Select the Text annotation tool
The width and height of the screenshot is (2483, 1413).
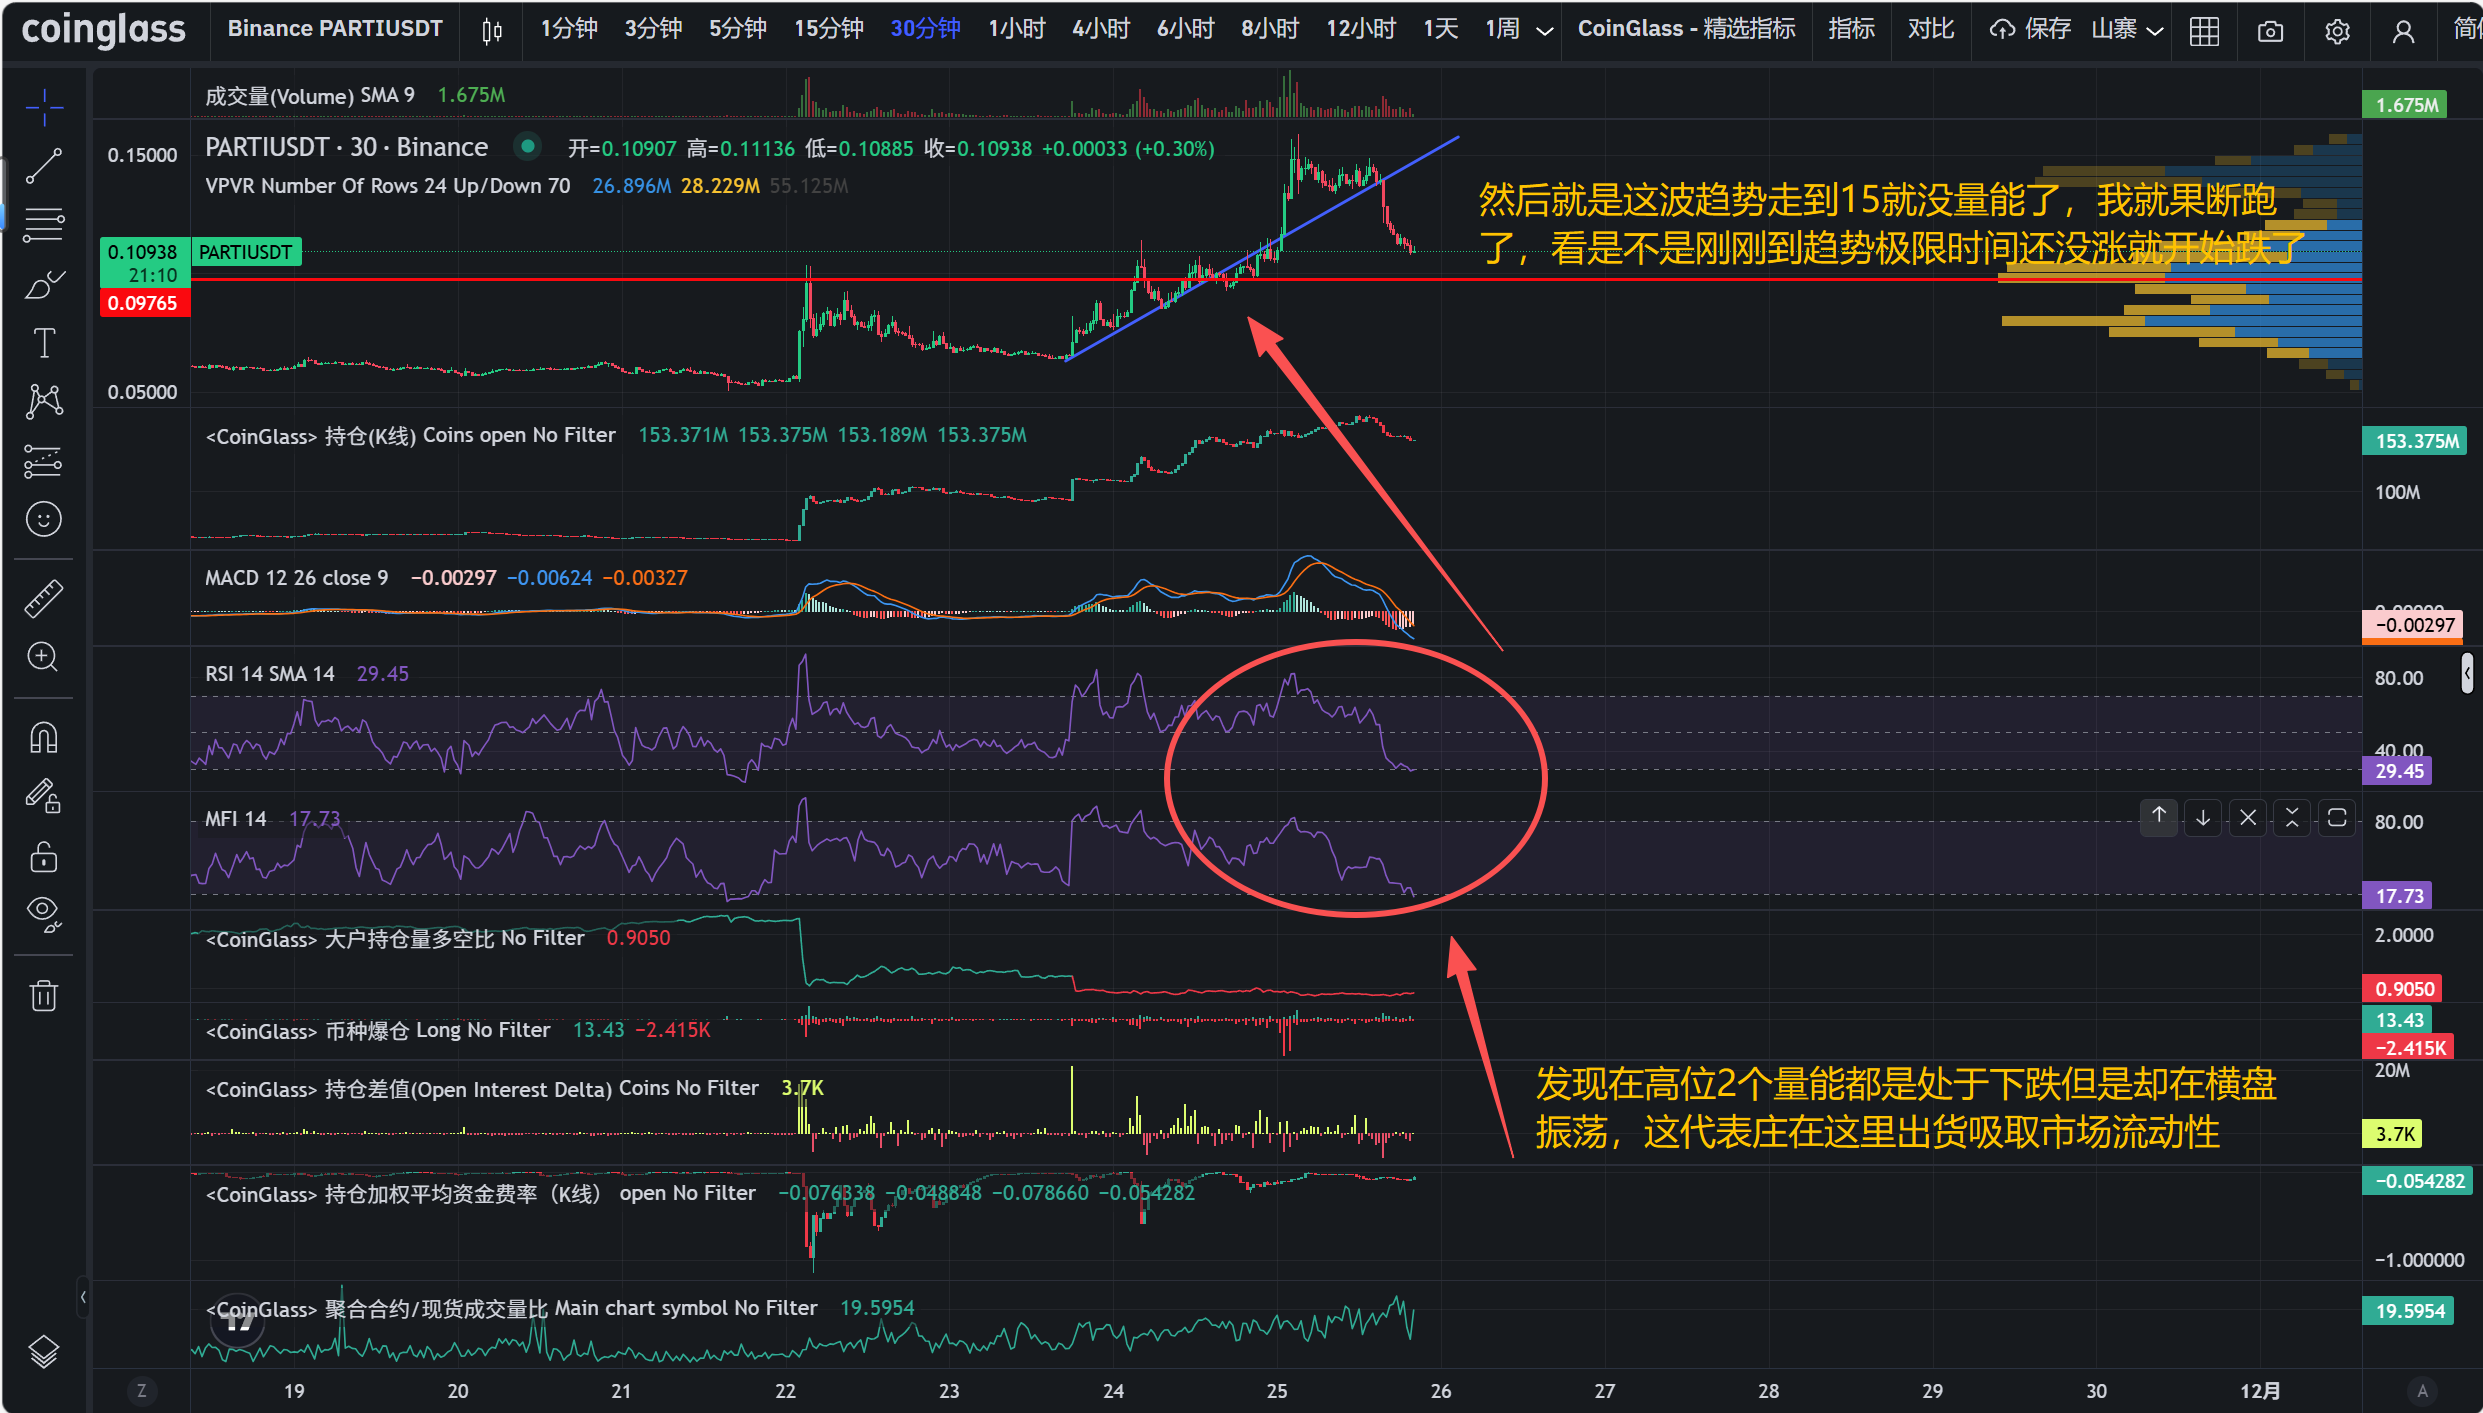(x=44, y=343)
